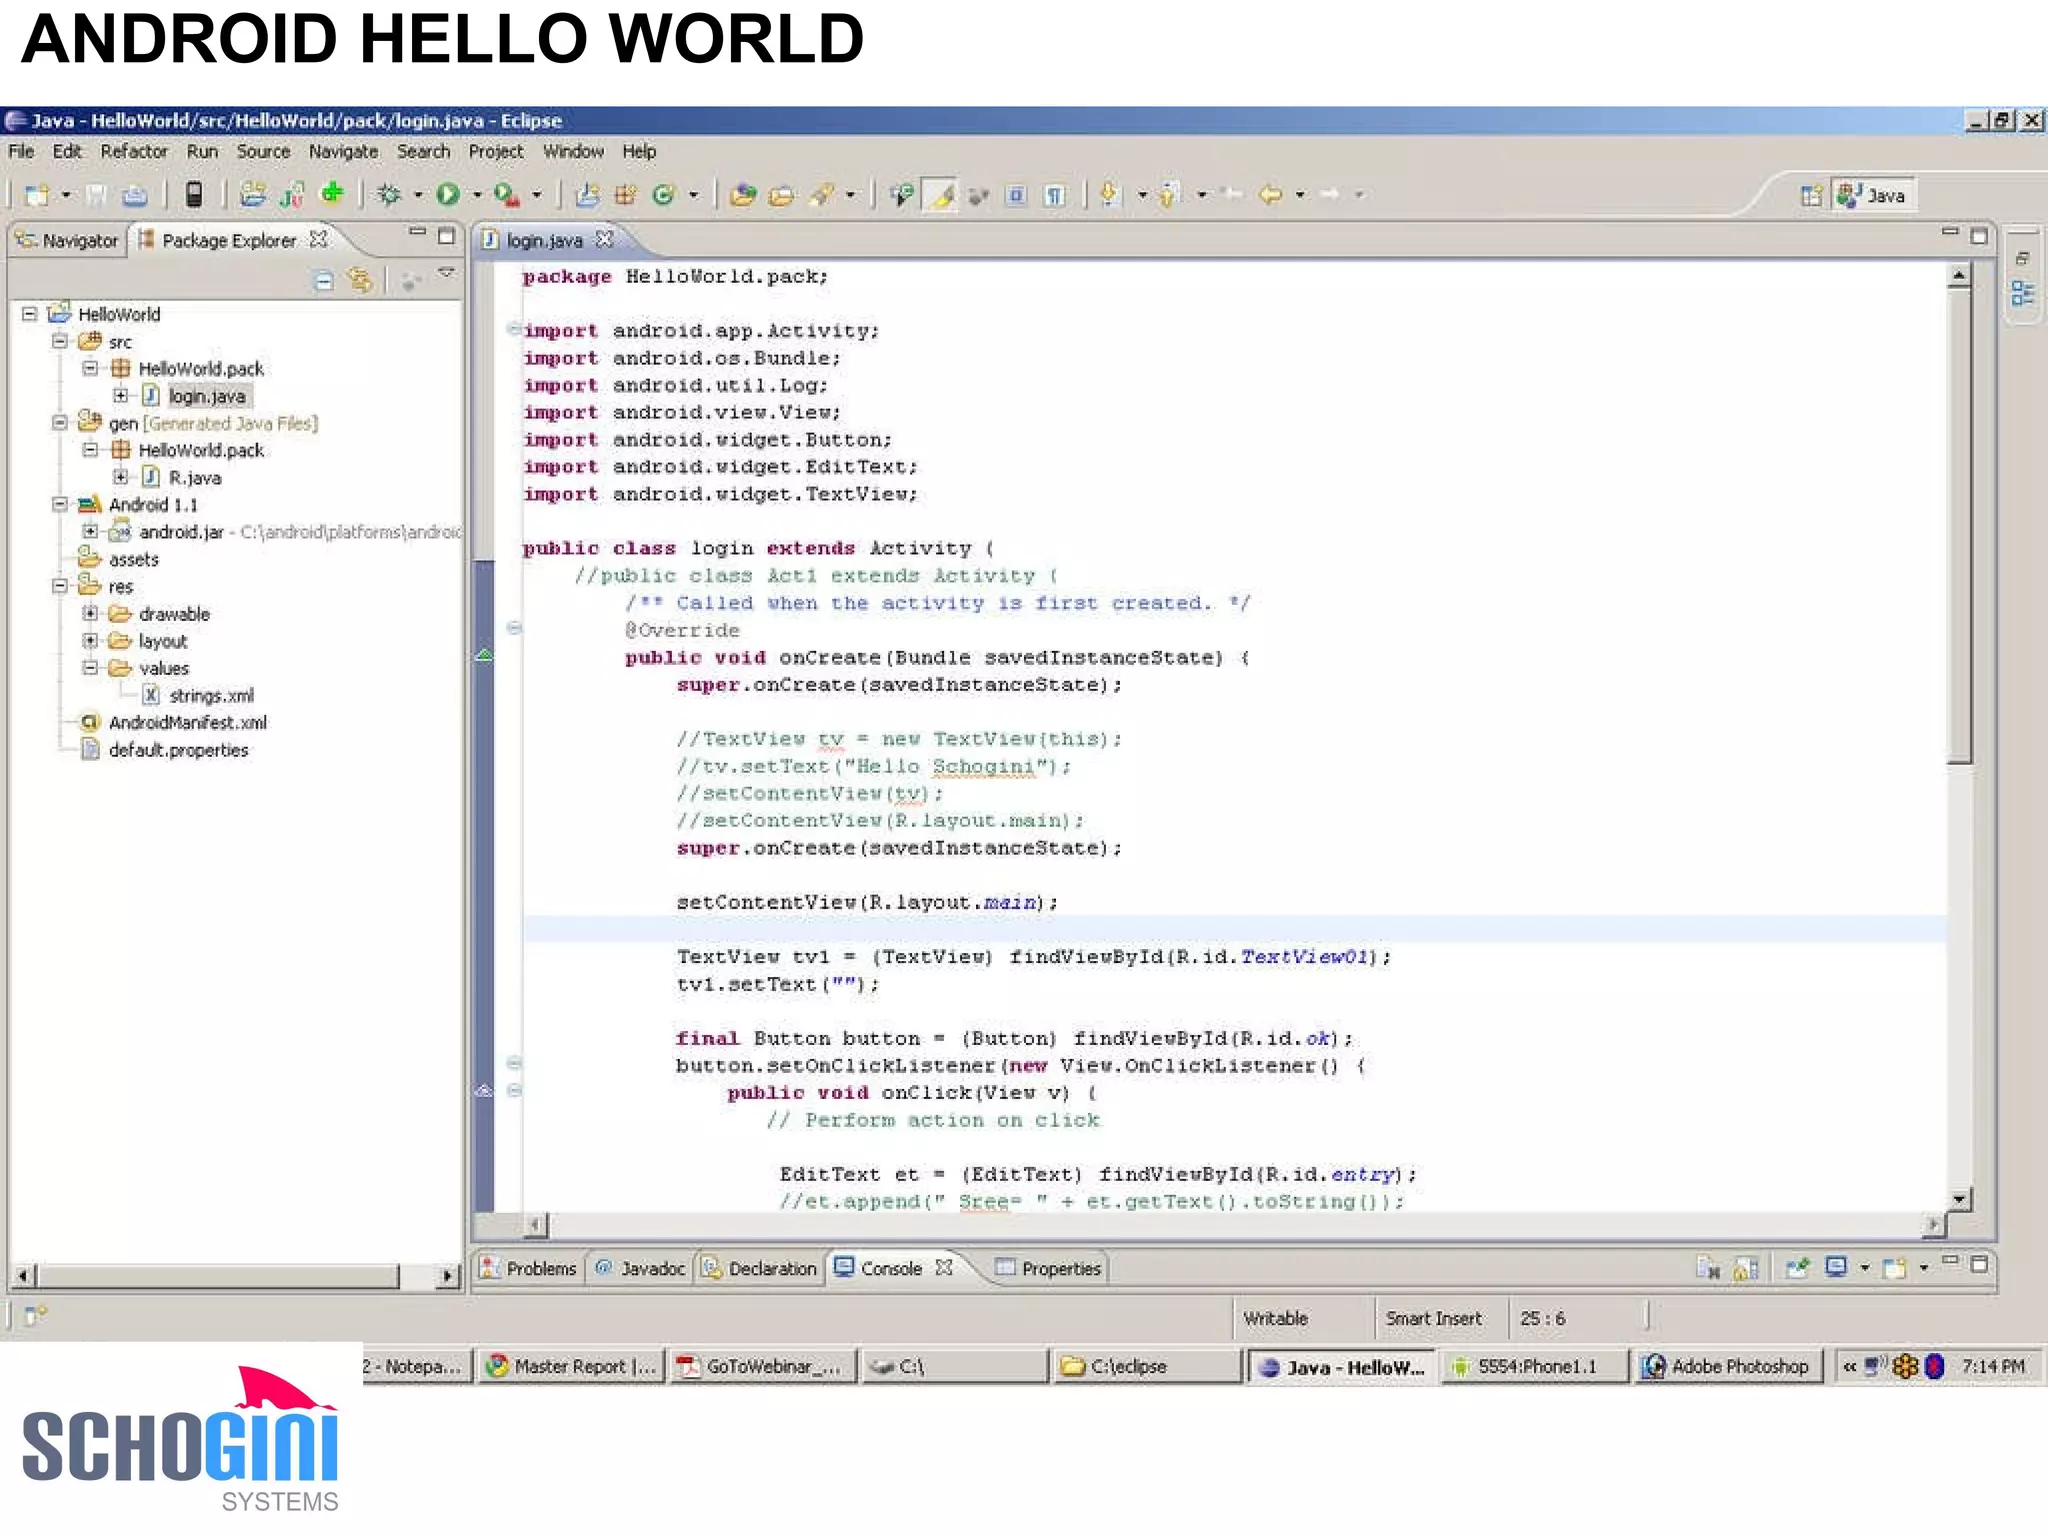
Task: Switch to the Navigator tab
Action: click(68, 240)
